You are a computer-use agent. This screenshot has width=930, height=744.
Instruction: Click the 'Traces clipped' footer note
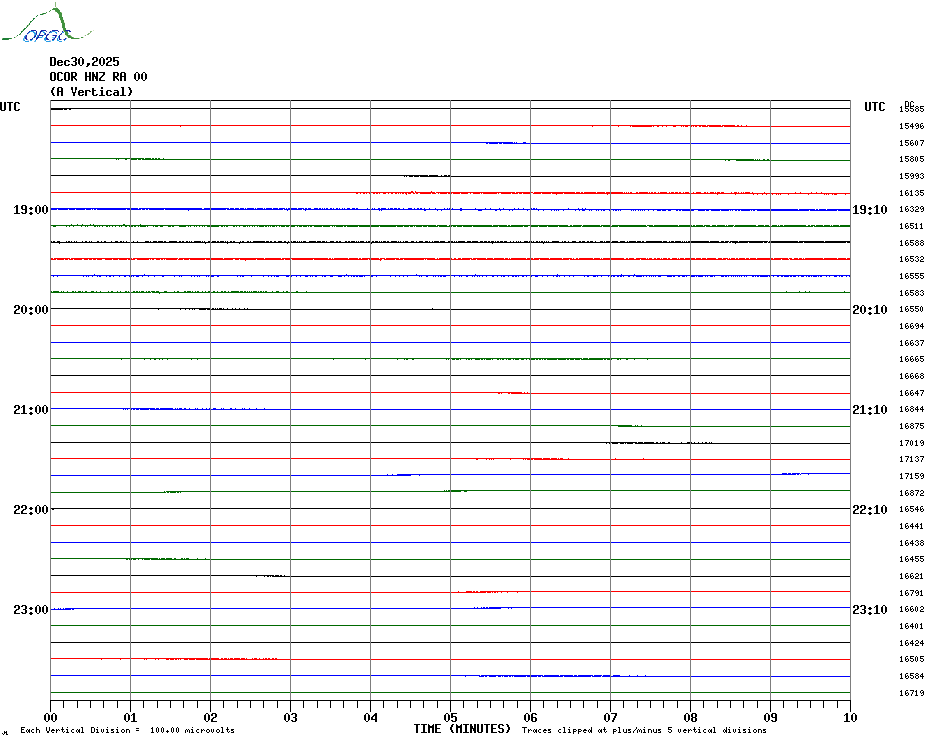pyautogui.click(x=644, y=730)
